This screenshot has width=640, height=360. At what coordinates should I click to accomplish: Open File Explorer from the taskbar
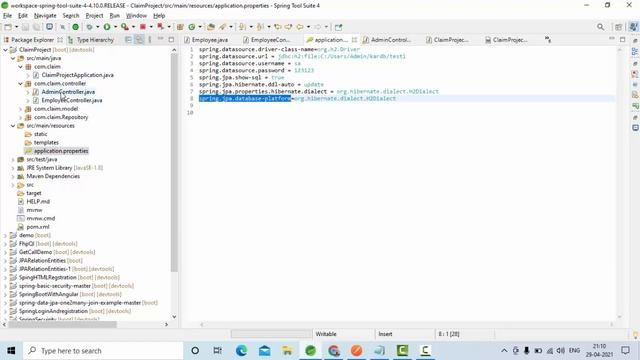287,350
